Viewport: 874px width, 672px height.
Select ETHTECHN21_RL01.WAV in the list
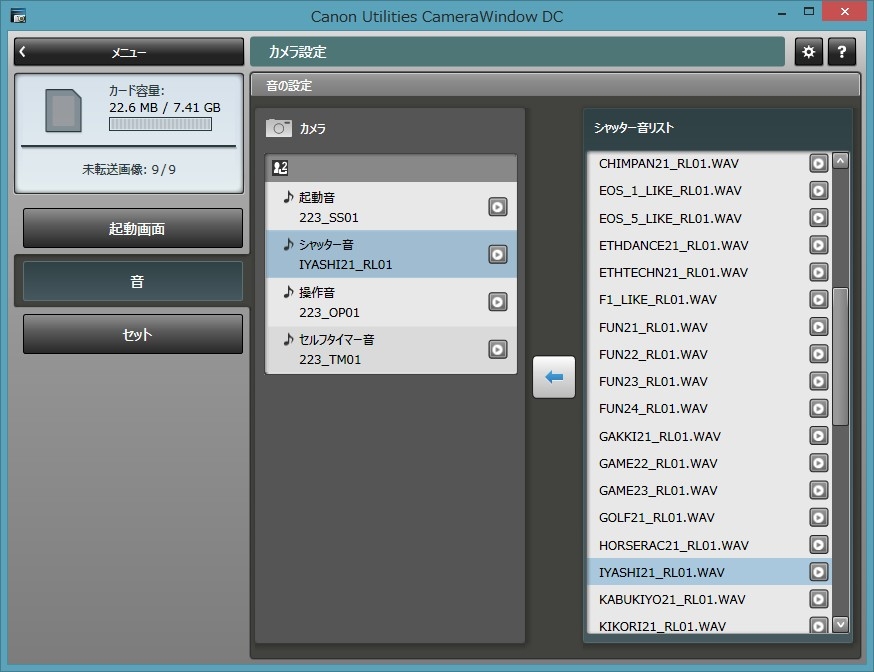coord(709,272)
